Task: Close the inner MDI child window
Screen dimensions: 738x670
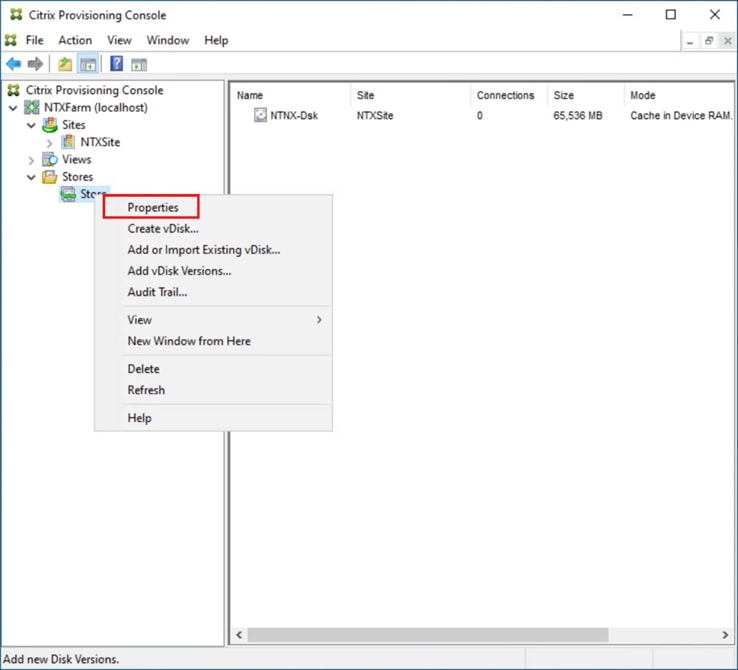Action: click(x=728, y=41)
